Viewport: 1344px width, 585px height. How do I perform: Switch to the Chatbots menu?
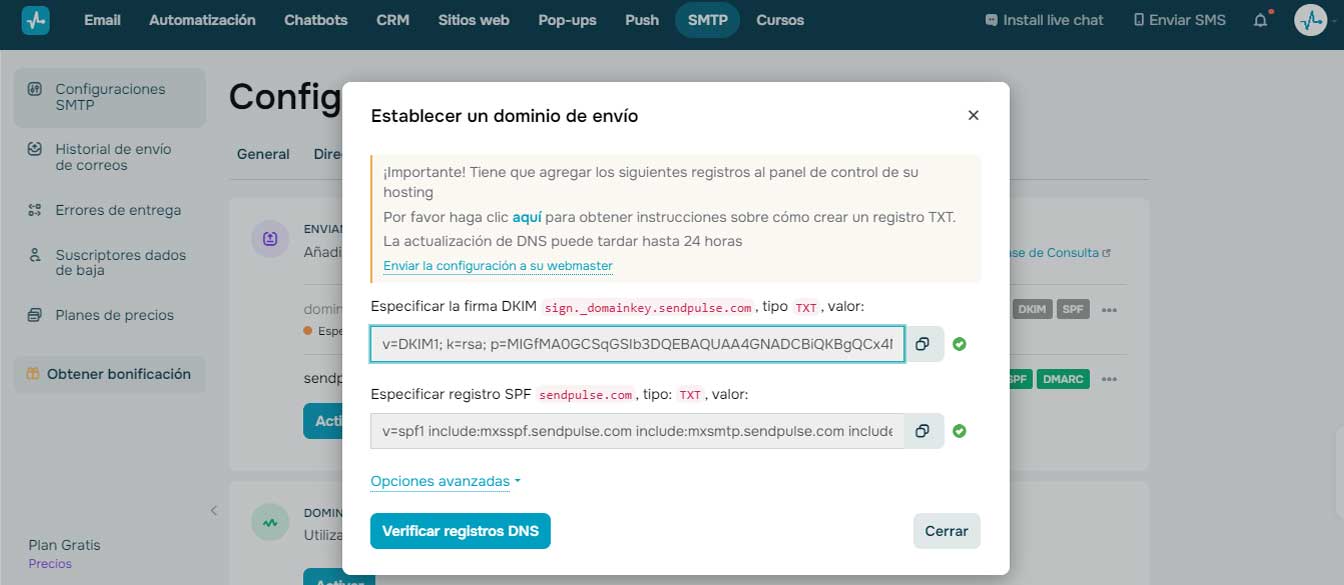tap(315, 20)
